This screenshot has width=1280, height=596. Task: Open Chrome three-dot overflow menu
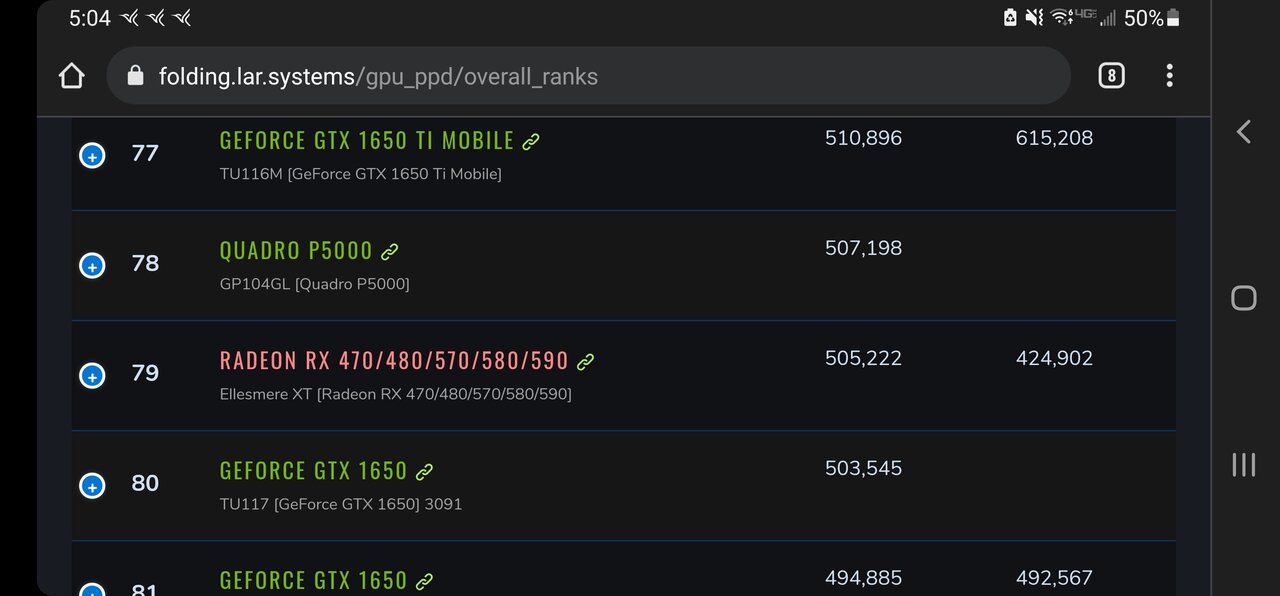click(x=1169, y=76)
